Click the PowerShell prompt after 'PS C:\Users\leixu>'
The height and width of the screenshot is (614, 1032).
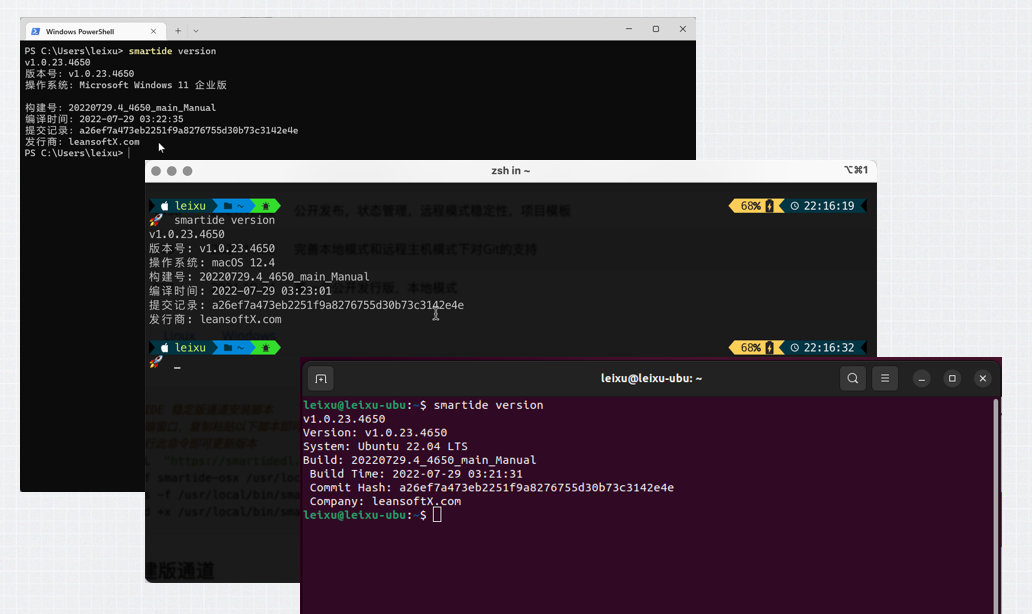point(129,153)
